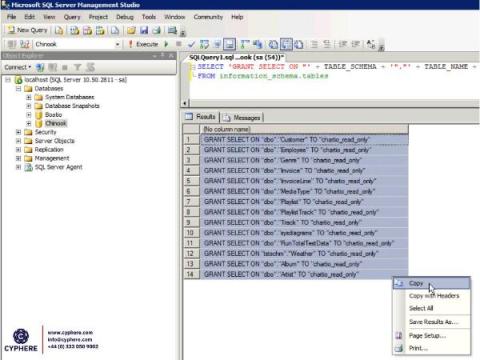Click the Cancel Executing Query stop icon
This screenshot has height=360, width=480.
tap(179, 44)
